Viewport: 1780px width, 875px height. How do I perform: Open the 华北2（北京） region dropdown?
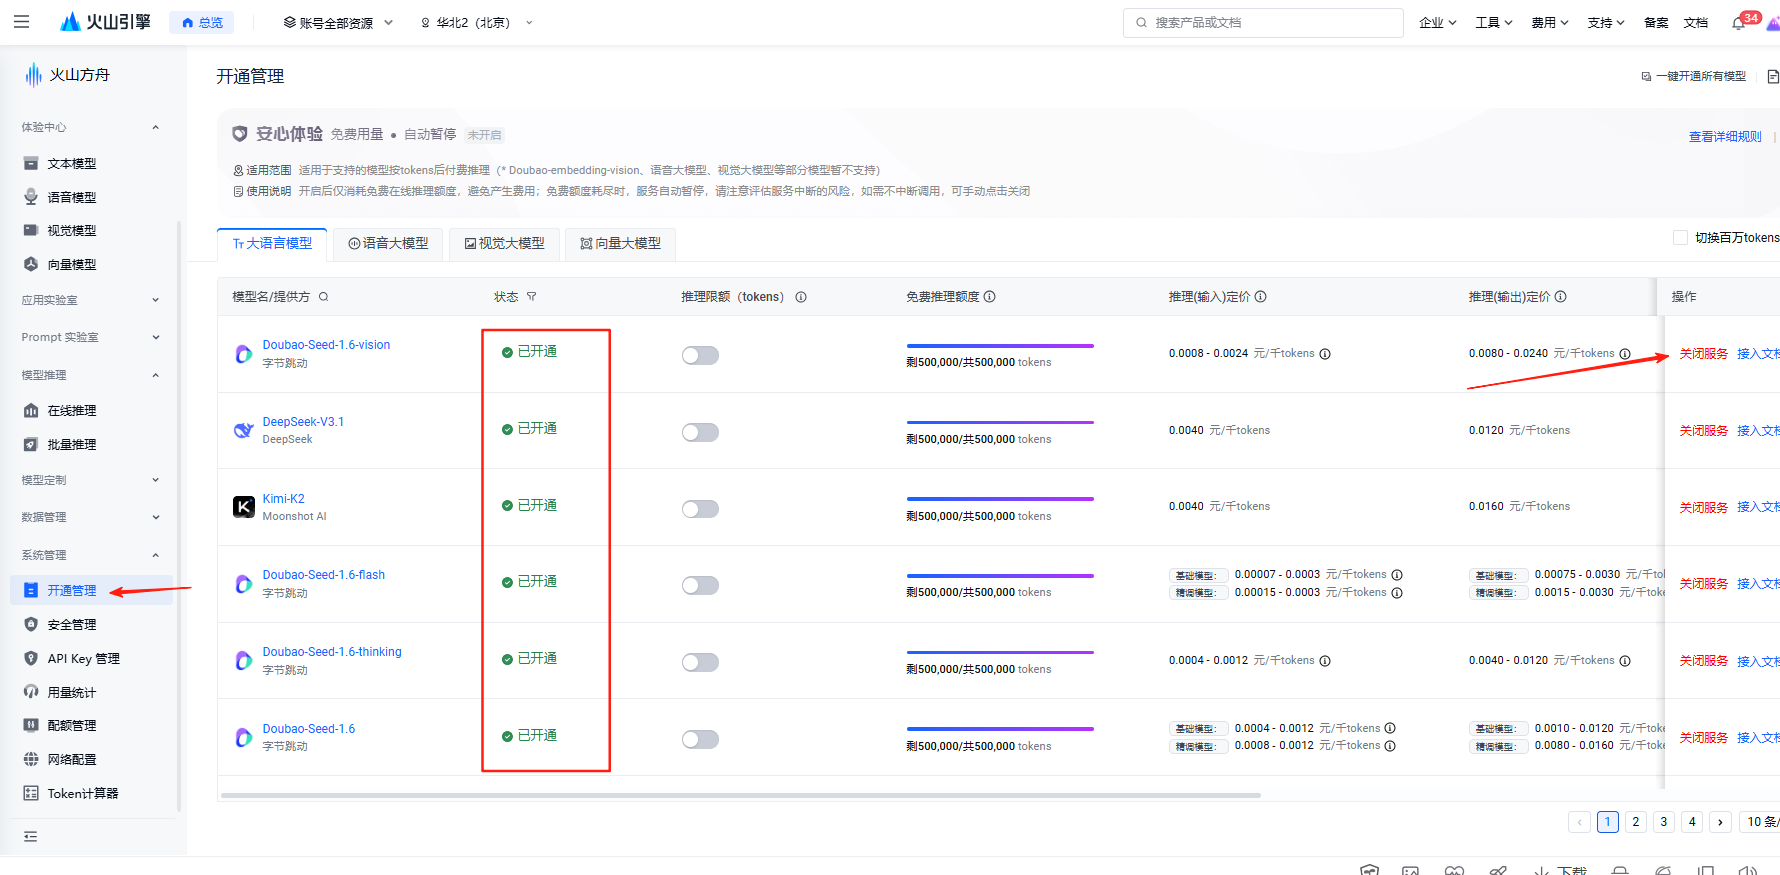[477, 23]
